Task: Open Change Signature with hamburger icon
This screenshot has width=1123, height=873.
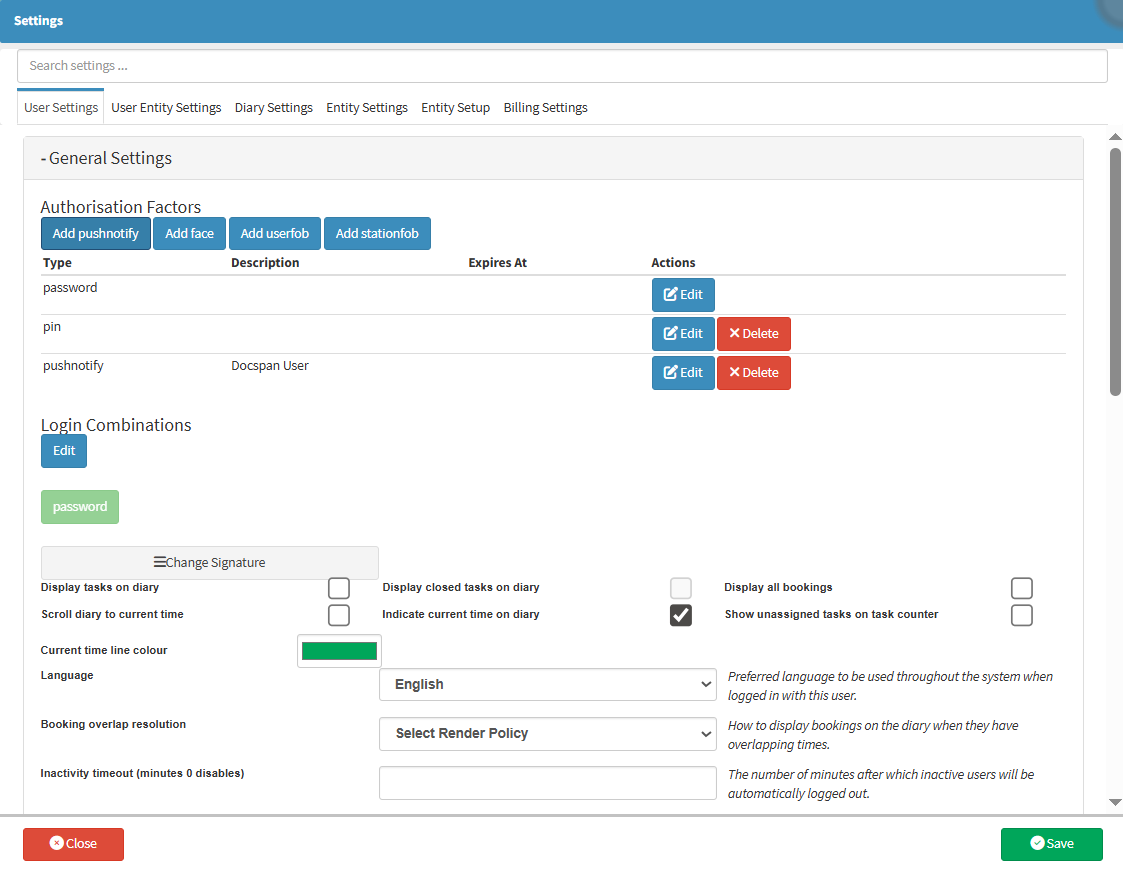Action: (209, 563)
